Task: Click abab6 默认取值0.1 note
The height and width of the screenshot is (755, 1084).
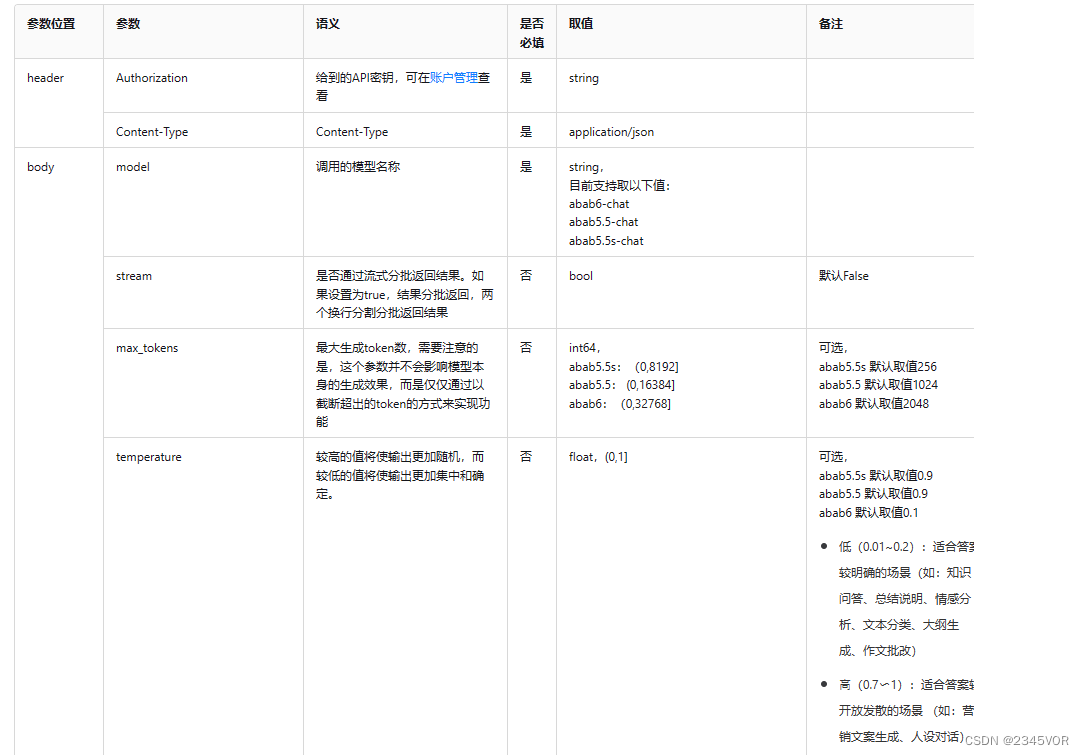Action: click(868, 512)
